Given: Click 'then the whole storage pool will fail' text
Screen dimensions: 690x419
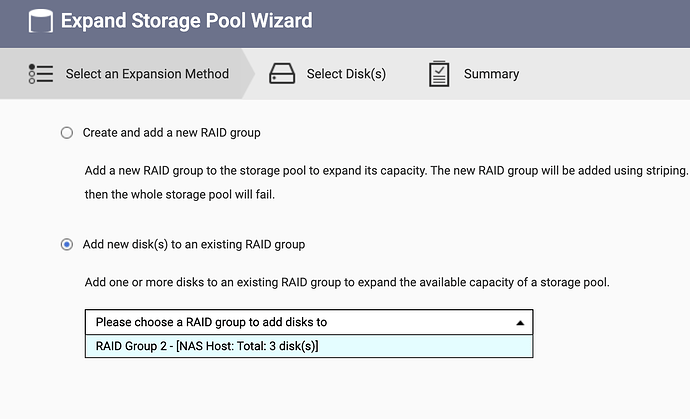Looking at the screenshot, I should click(x=179, y=194).
